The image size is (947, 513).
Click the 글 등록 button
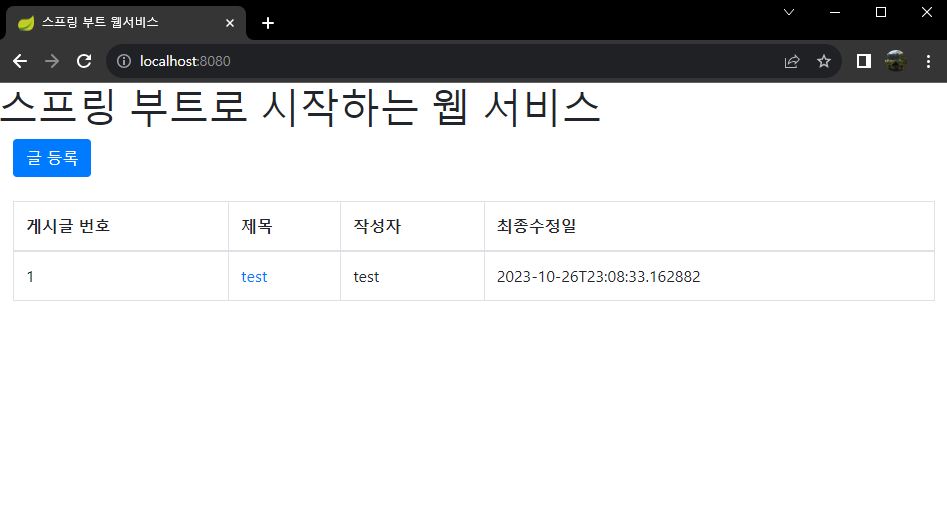(52, 158)
